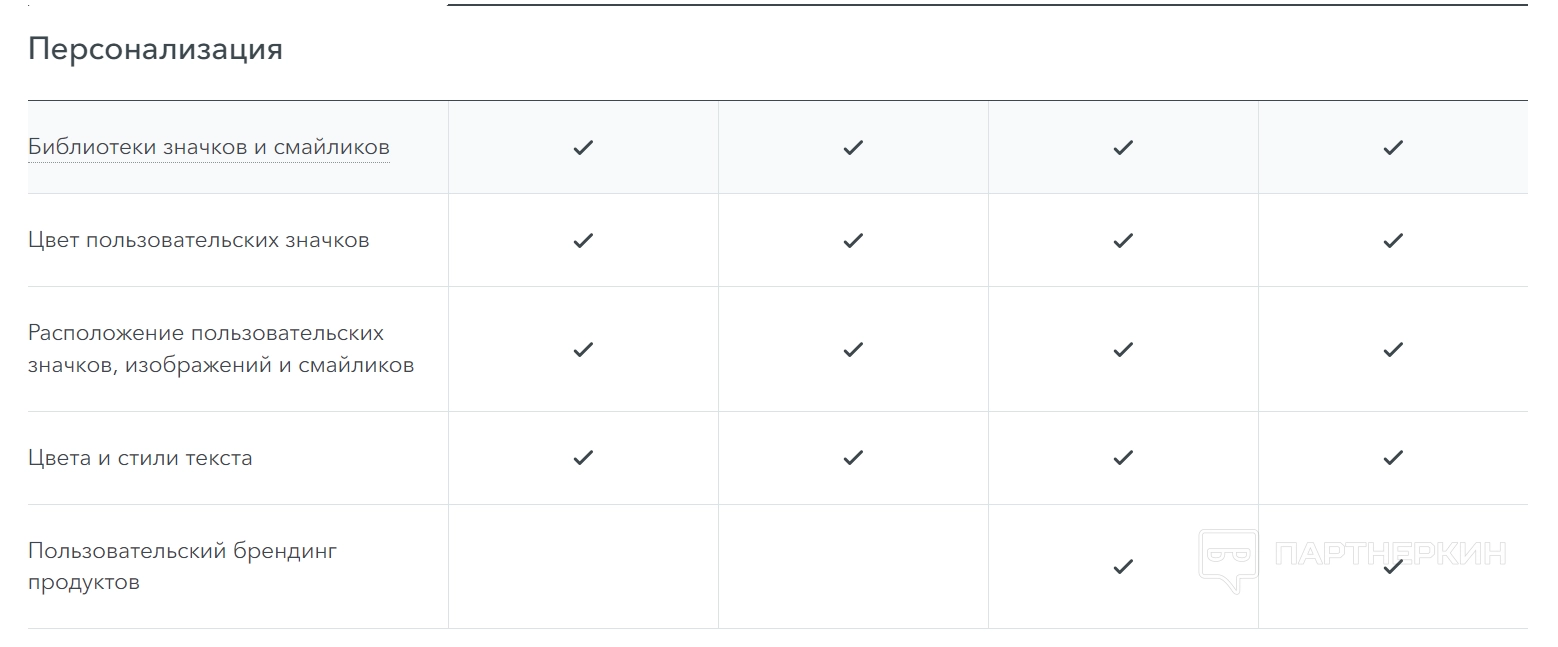Select the "Цвета и стили текста" row label
Viewport: 1558px width, 647px height.
[x=140, y=458]
